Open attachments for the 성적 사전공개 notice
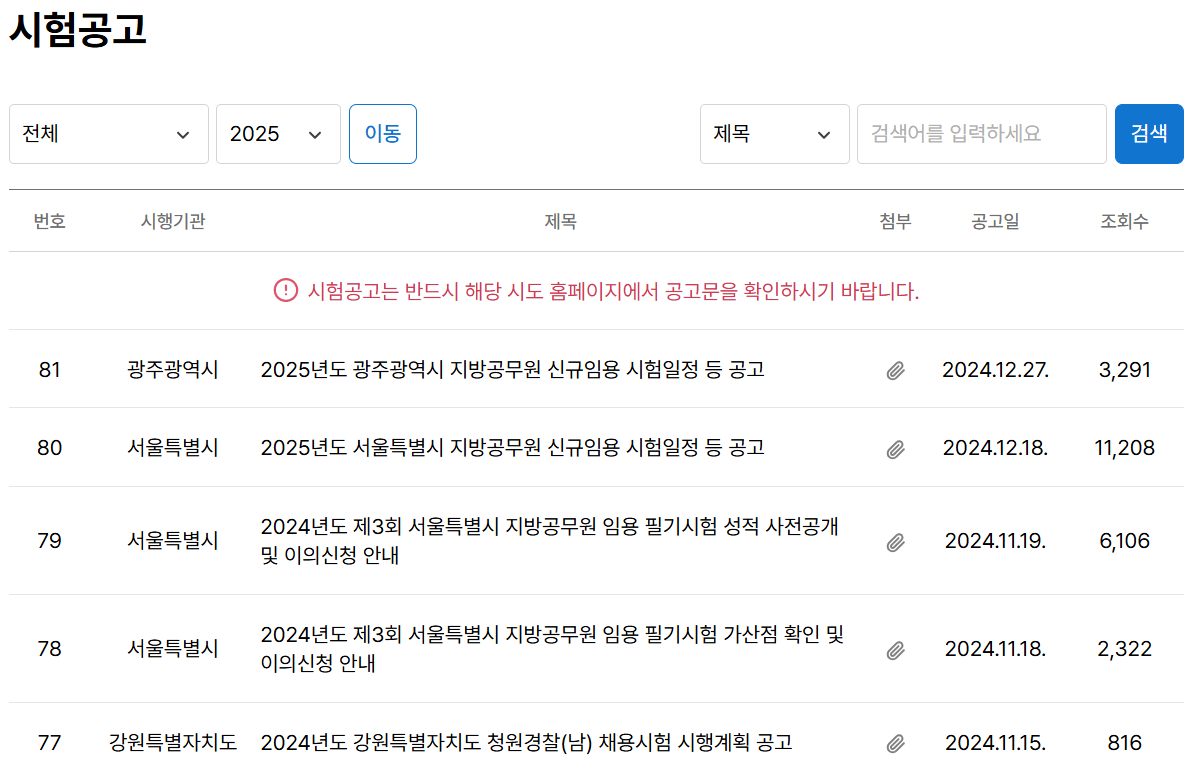1188x776 pixels. tap(895, 540)
